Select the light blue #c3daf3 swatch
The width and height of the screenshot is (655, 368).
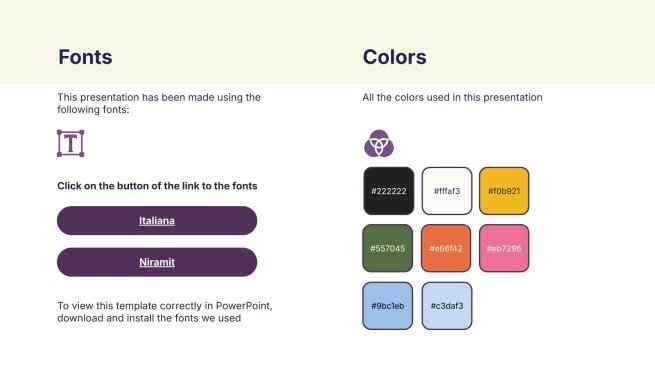click(x=447, y=306)
